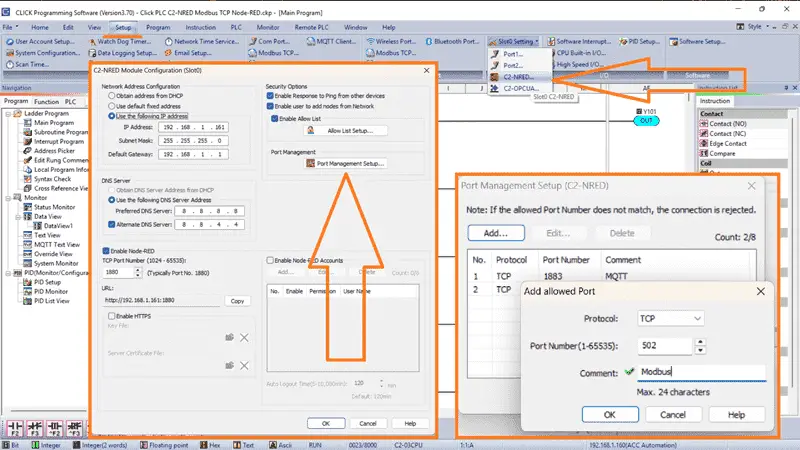This screenshot has width=800, height=450.
Task: Collapse the Data View tree node
Action: tap(18, 216)
